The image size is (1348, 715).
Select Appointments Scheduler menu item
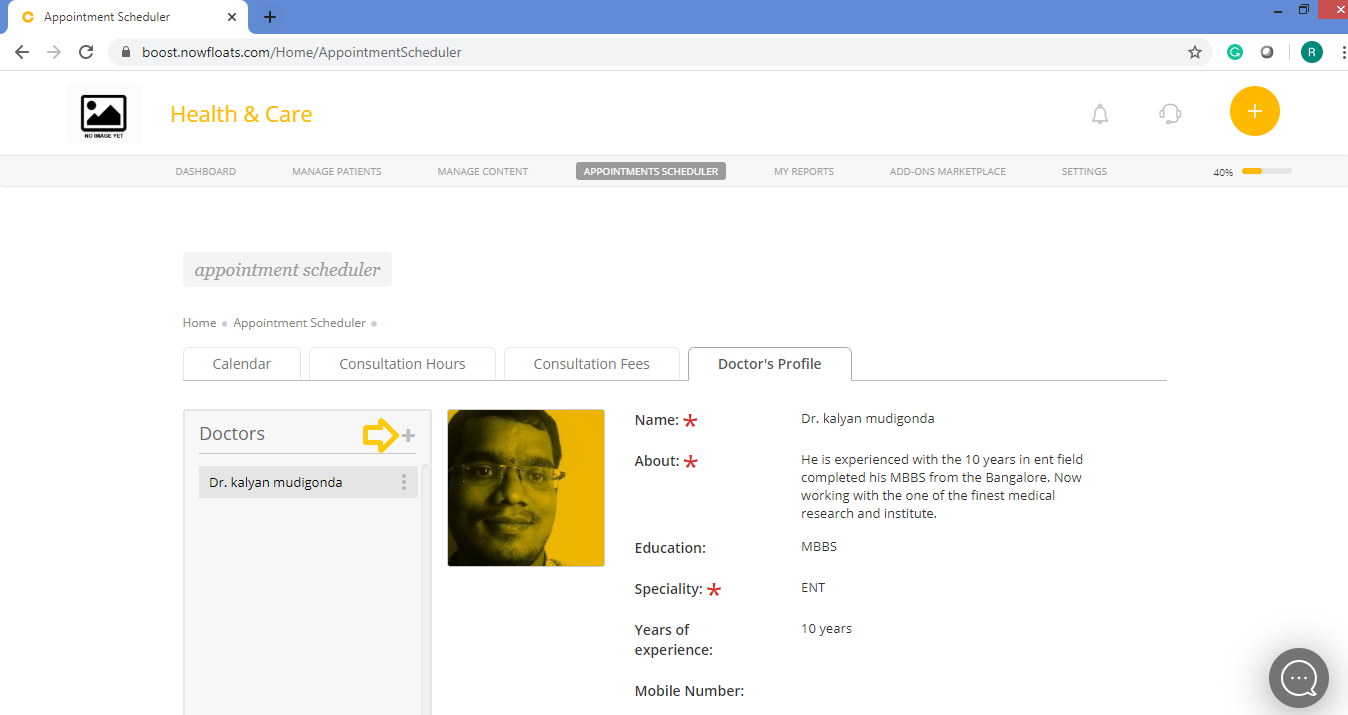pos(651,171)
